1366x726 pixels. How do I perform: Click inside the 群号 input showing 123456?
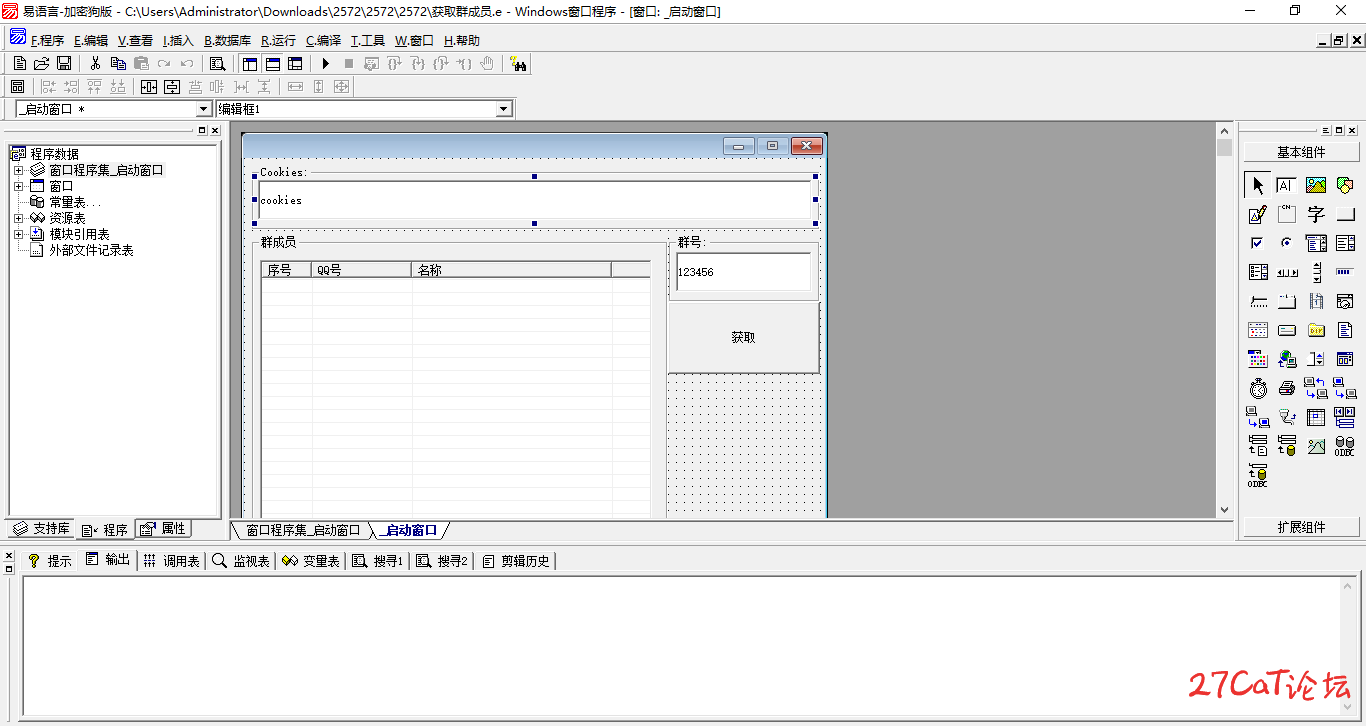pos(742,271)
